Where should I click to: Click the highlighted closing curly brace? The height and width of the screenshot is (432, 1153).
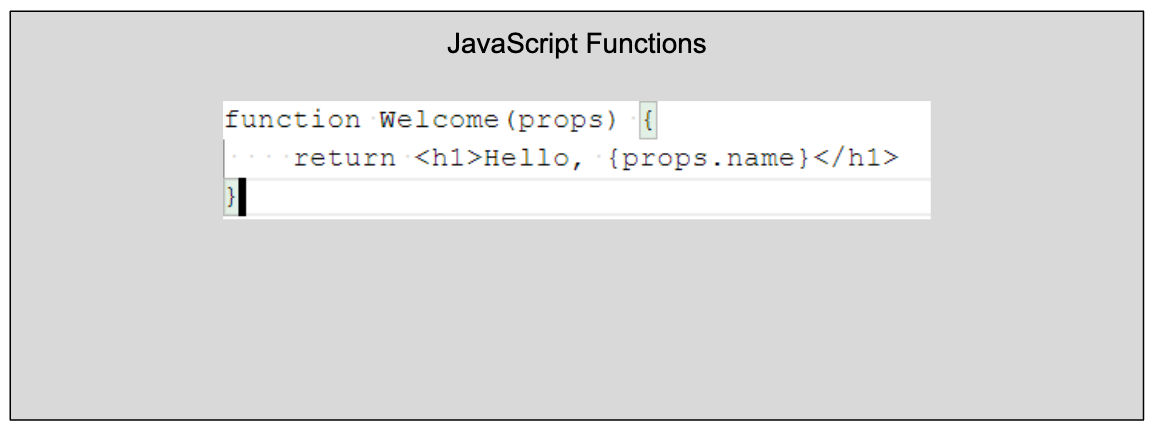click(231, 197)
